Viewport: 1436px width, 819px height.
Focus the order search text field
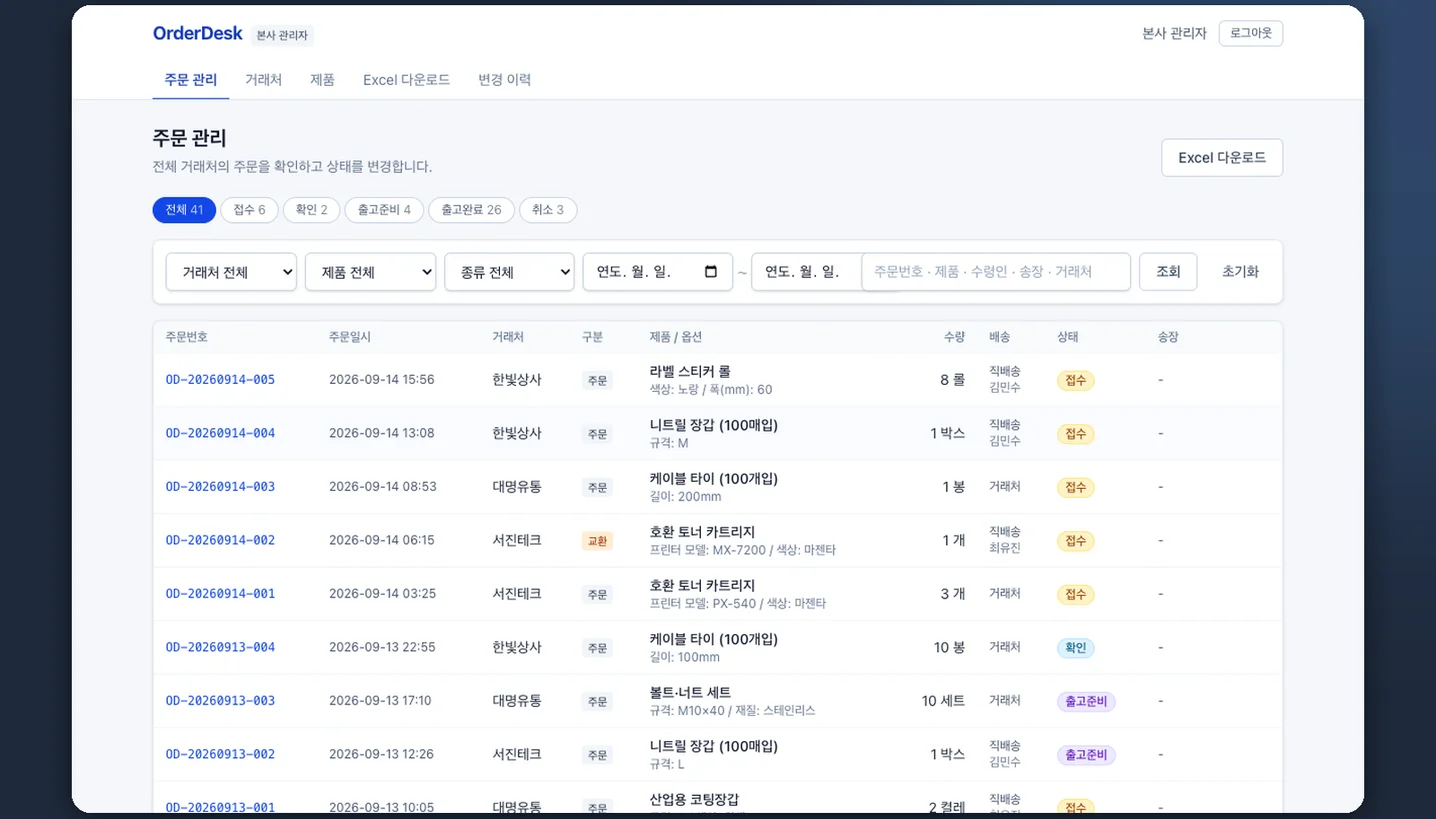[x=996, y=272]
